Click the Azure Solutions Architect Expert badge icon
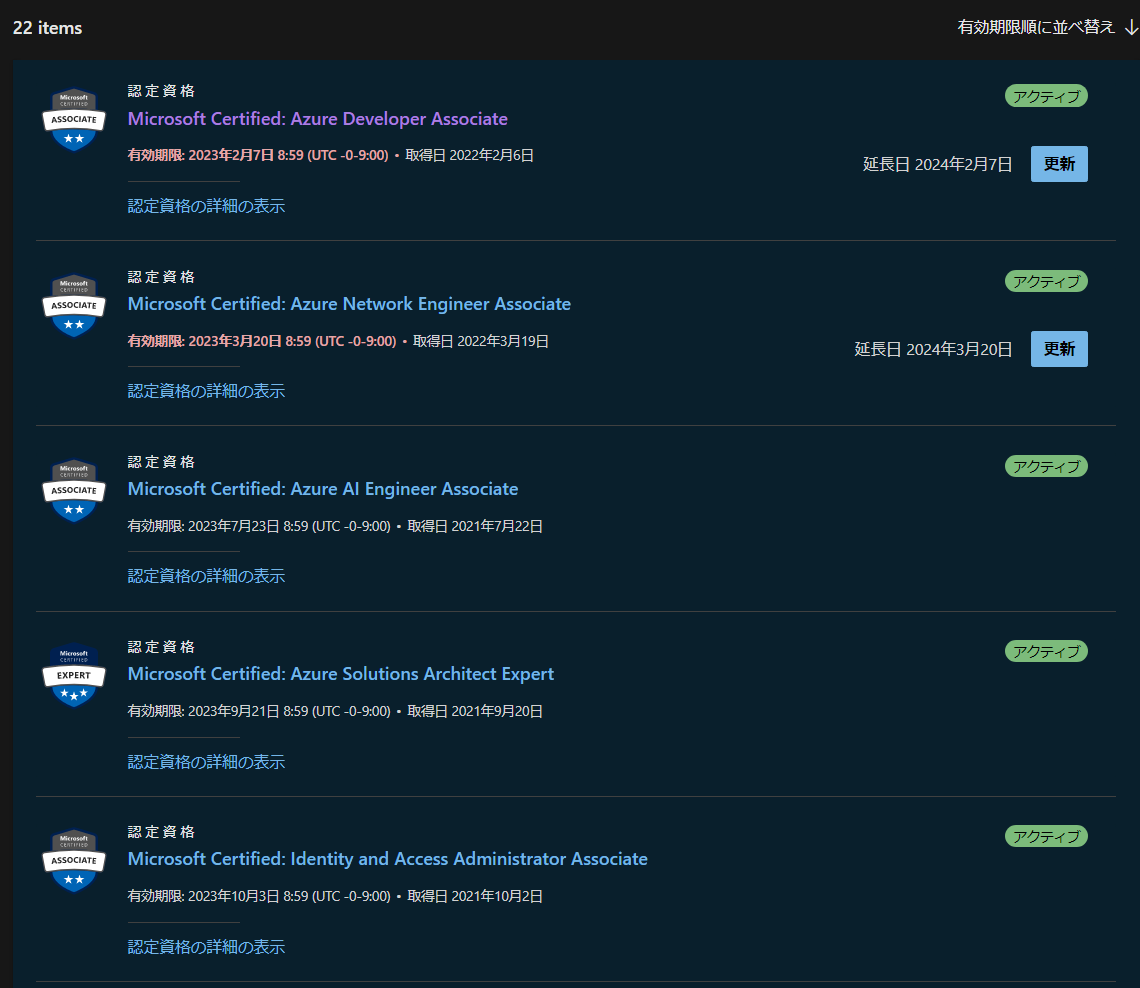The image size is (1140, 988). coord(74,675)
